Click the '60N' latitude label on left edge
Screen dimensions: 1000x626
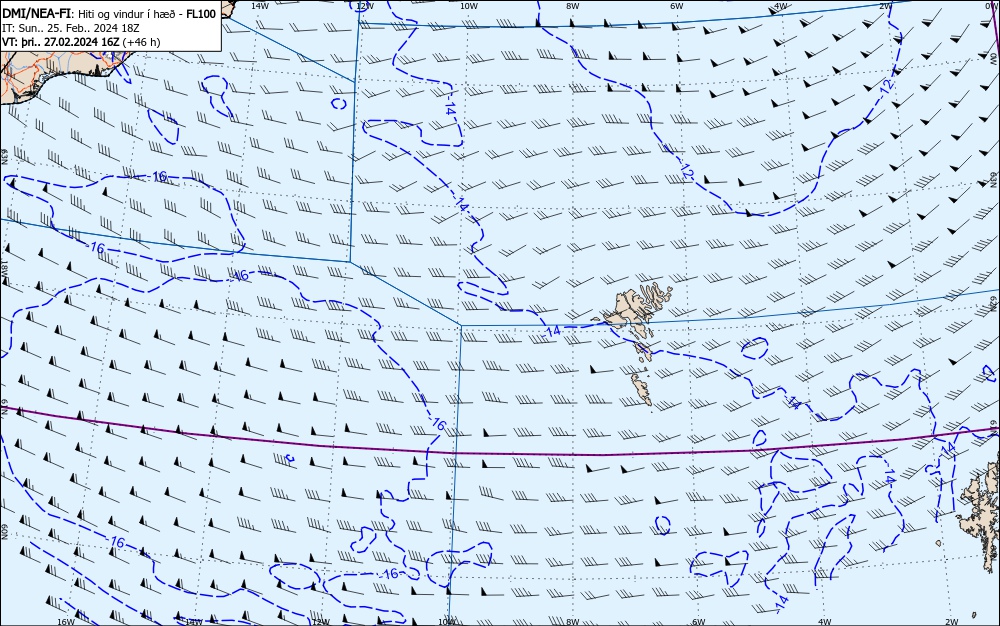tap(4, 532)
